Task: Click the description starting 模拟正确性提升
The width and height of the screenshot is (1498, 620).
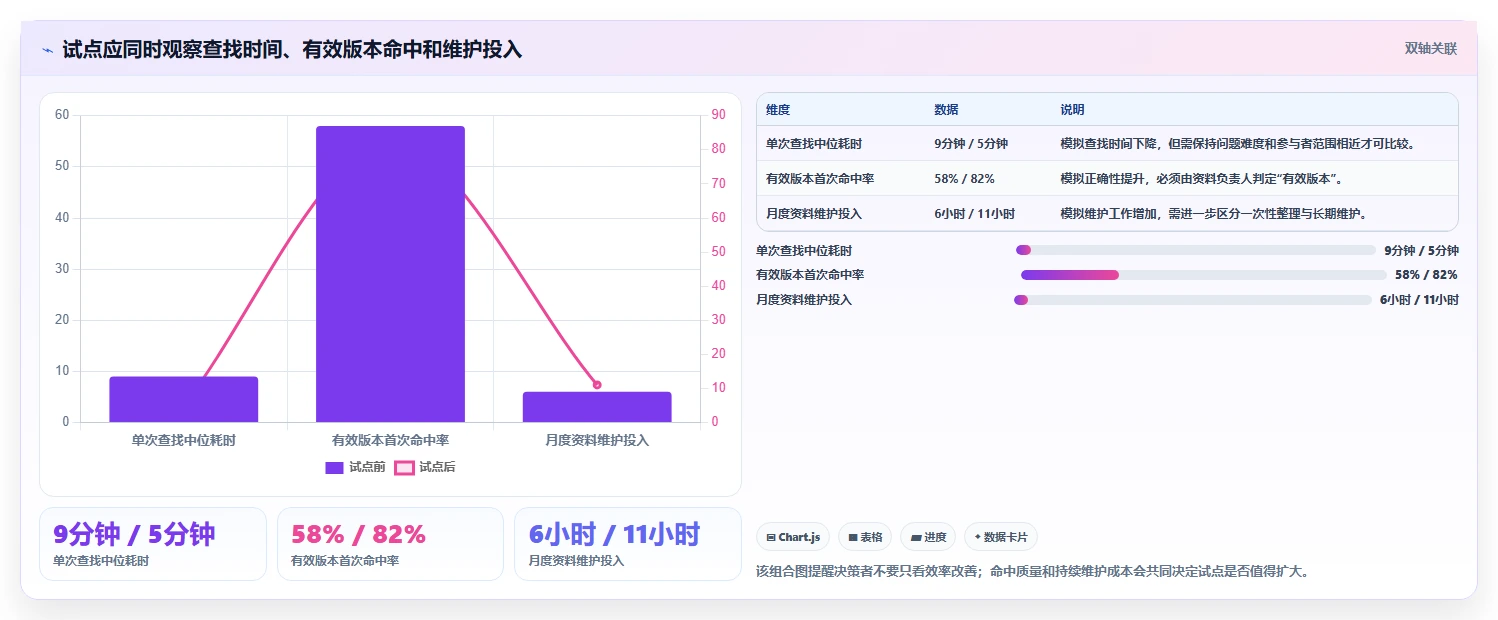Action: click(x=1201, y=179)
